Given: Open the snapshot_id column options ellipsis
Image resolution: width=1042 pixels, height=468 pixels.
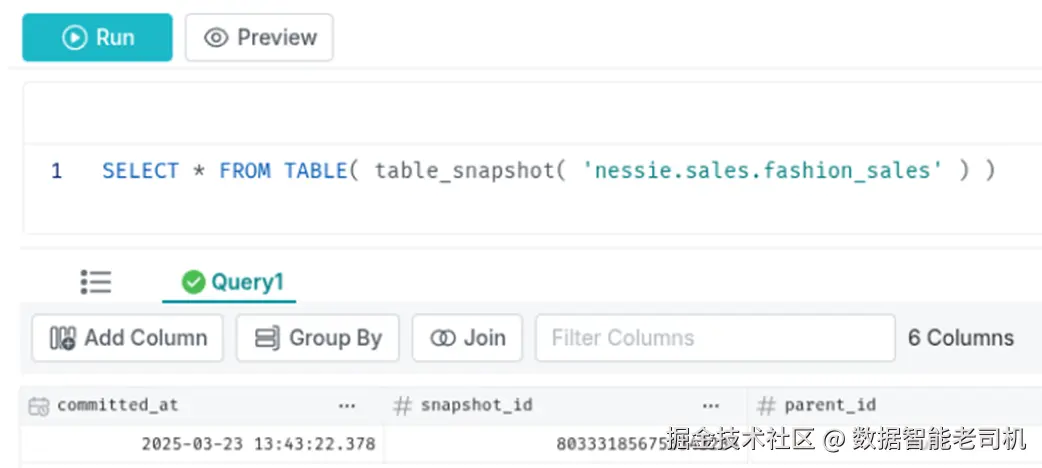Looking at the screenshot, I should pos(711,406).
